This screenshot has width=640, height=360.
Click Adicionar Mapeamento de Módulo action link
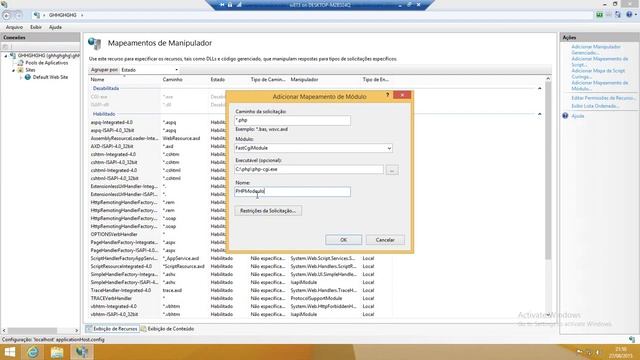(x=600, y=86)
